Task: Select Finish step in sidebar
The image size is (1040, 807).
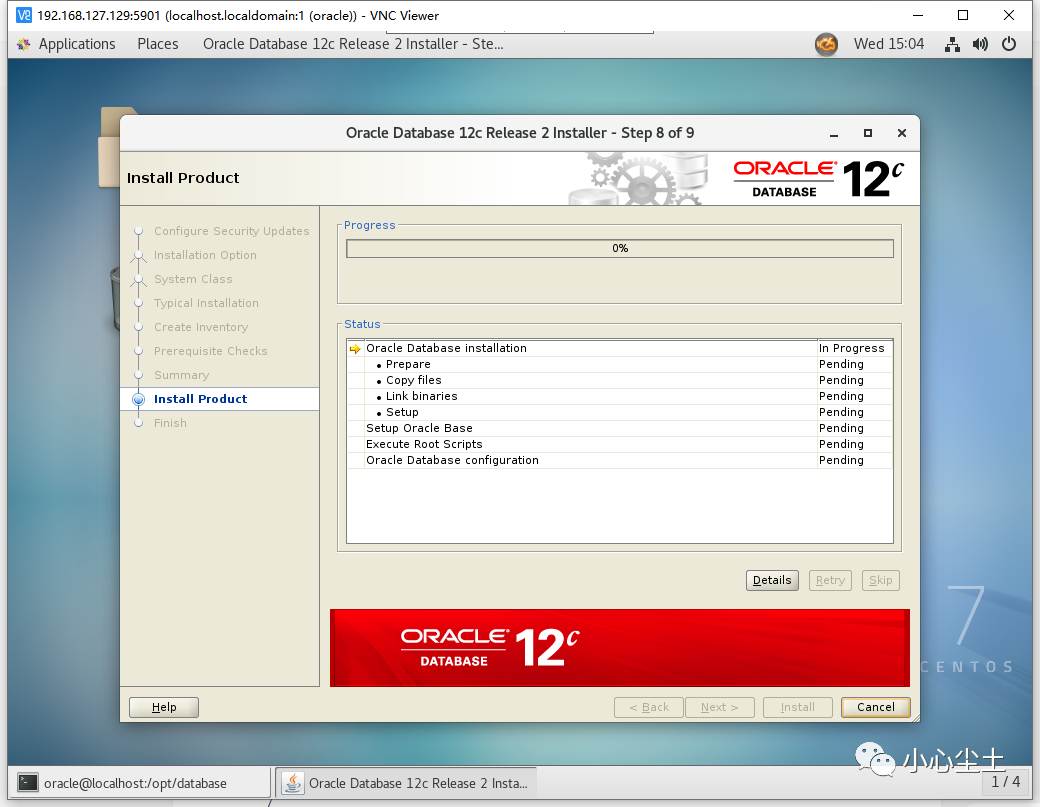Action: (x=170, y=423)
